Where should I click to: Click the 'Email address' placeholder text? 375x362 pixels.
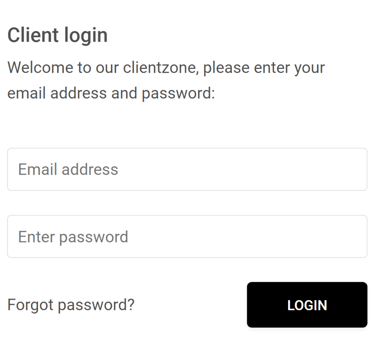point(68,169)
